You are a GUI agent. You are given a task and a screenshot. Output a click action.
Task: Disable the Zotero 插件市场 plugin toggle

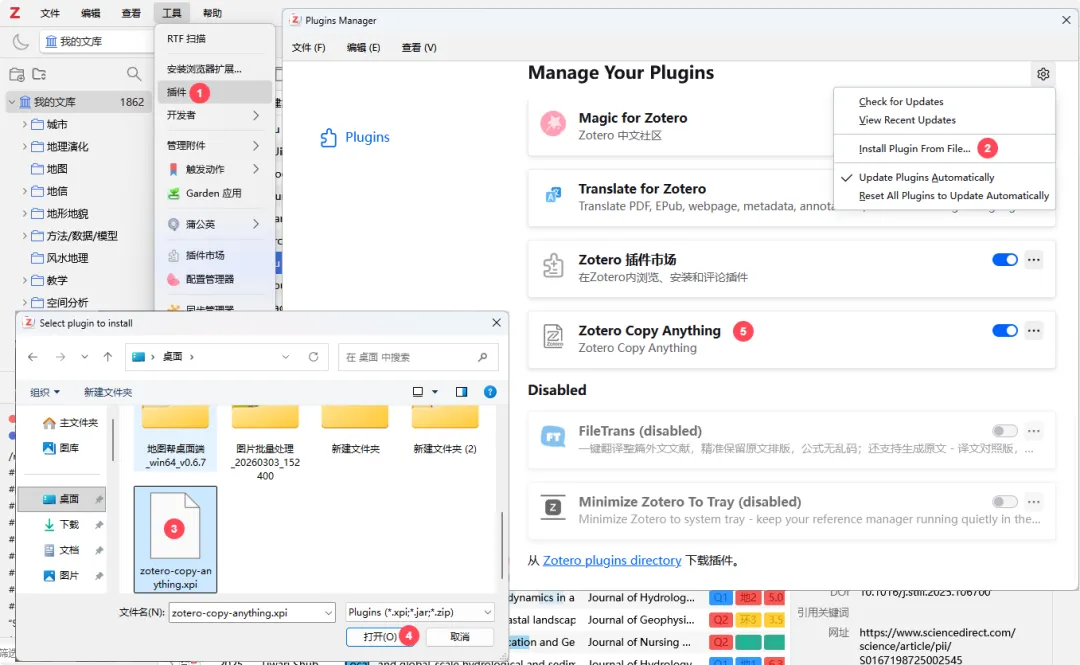click(x=1004, y=260)
